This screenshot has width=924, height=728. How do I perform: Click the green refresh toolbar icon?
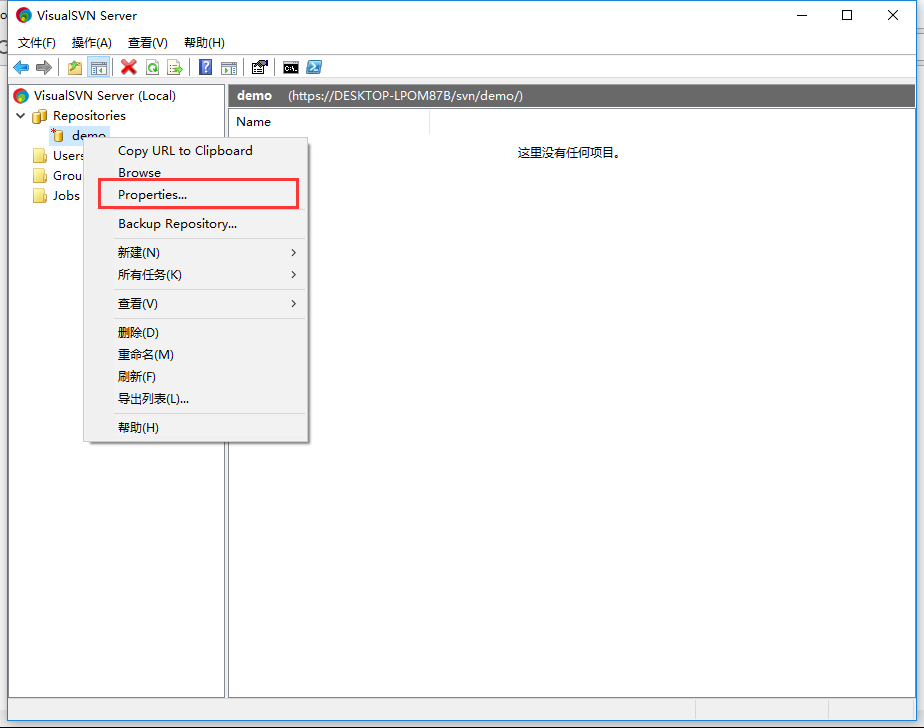(x=153, y=68)
